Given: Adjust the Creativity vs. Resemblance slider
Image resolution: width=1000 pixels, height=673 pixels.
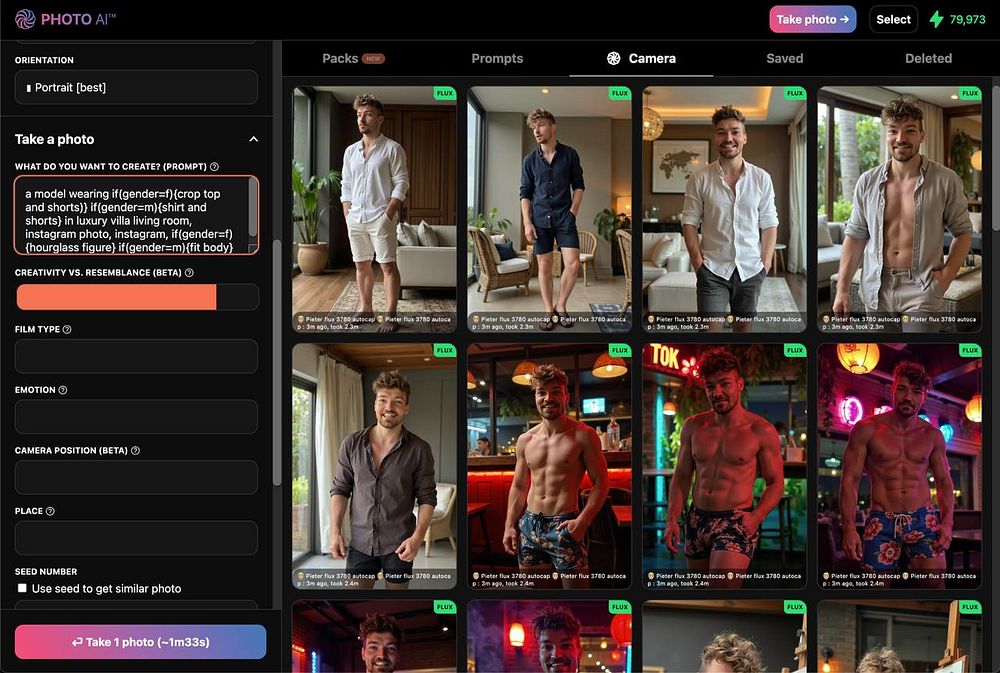Looking at the screenshot, I should pyautogui.click(x=137, y=297).
